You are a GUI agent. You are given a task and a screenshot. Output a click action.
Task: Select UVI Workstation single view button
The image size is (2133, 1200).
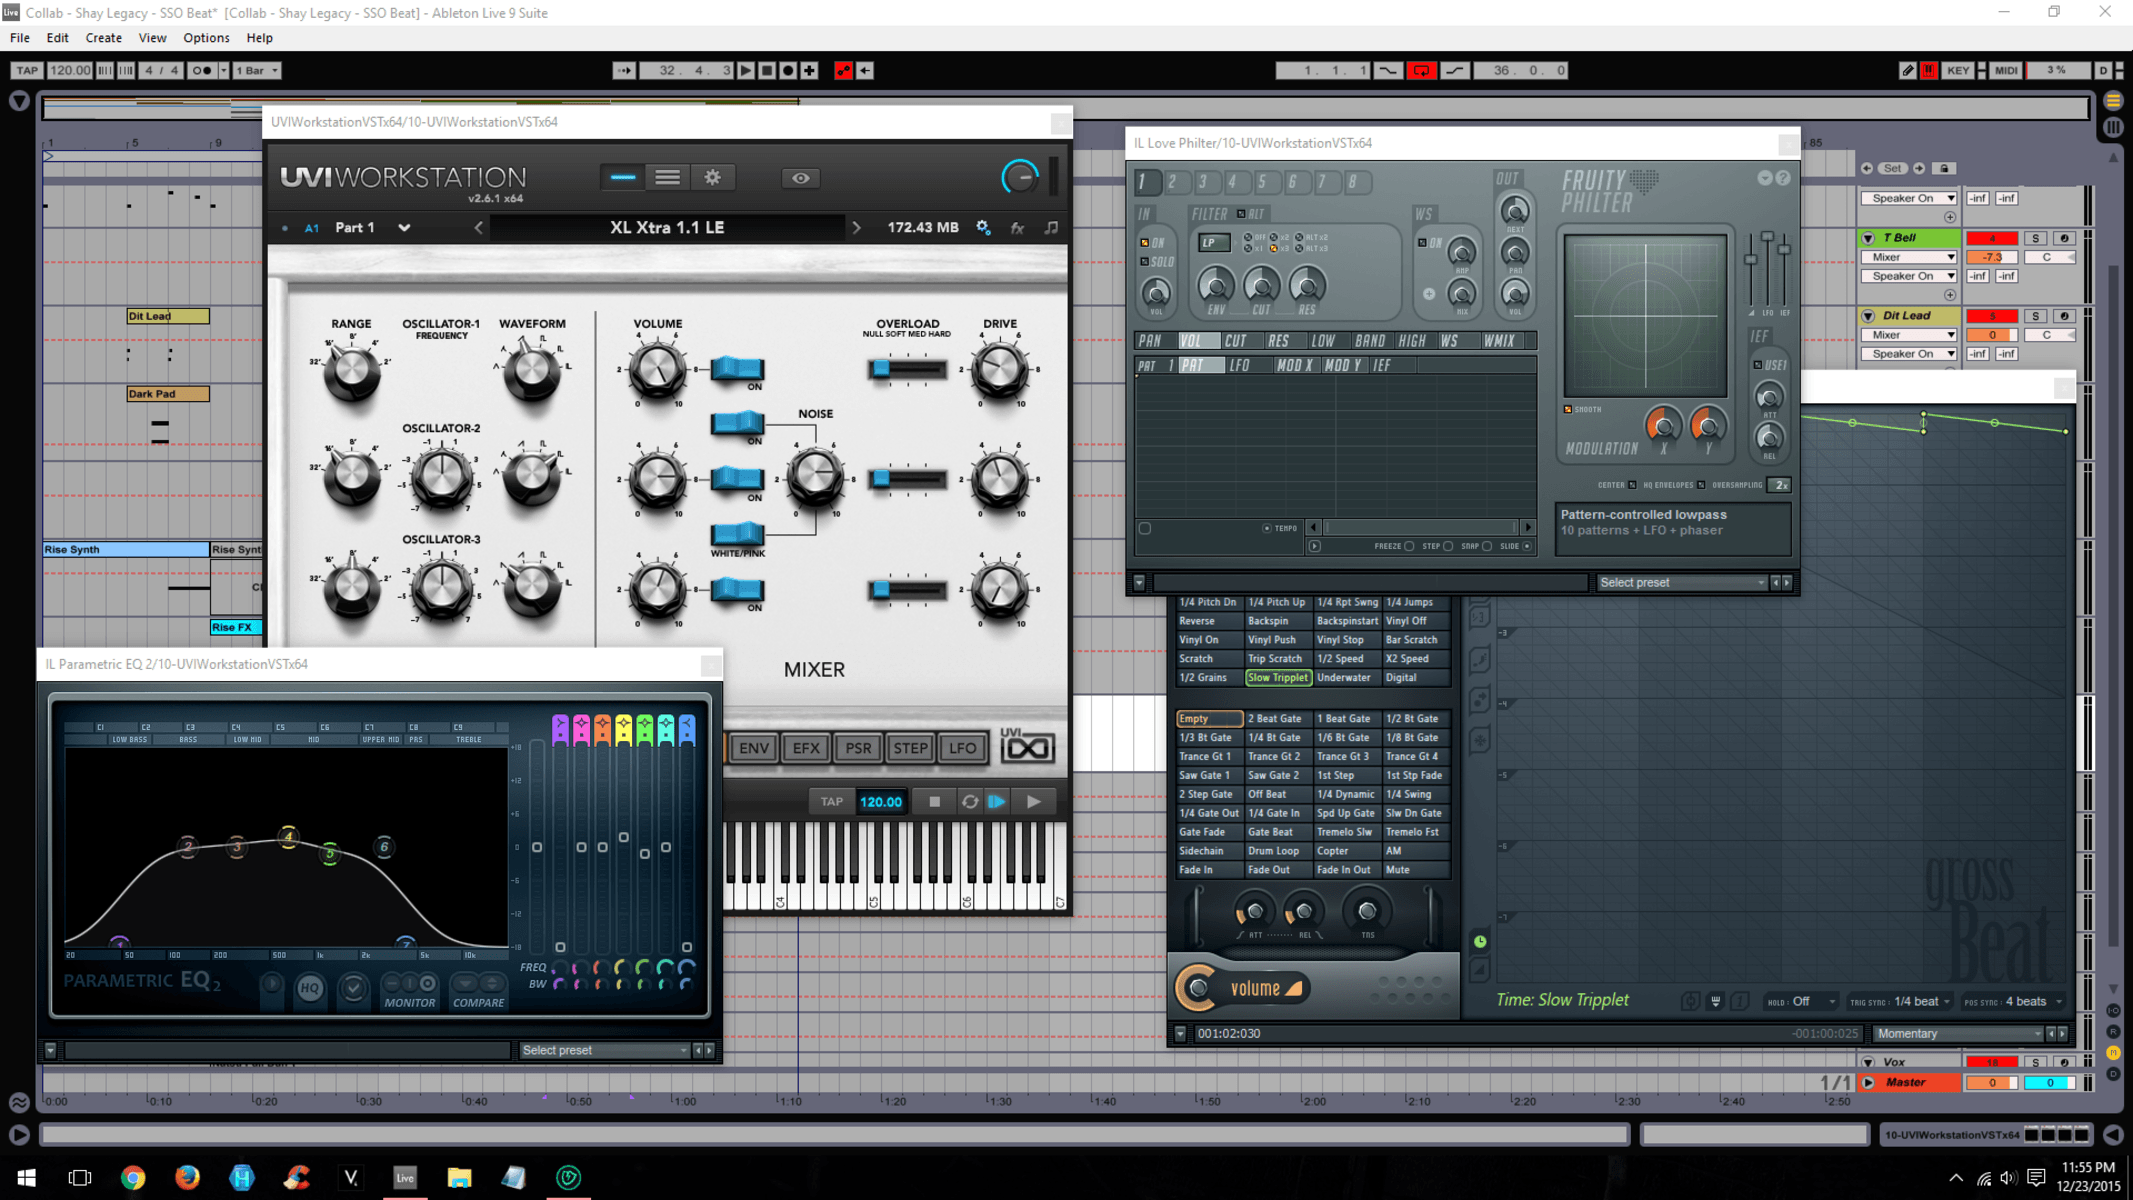click(622, 177)
